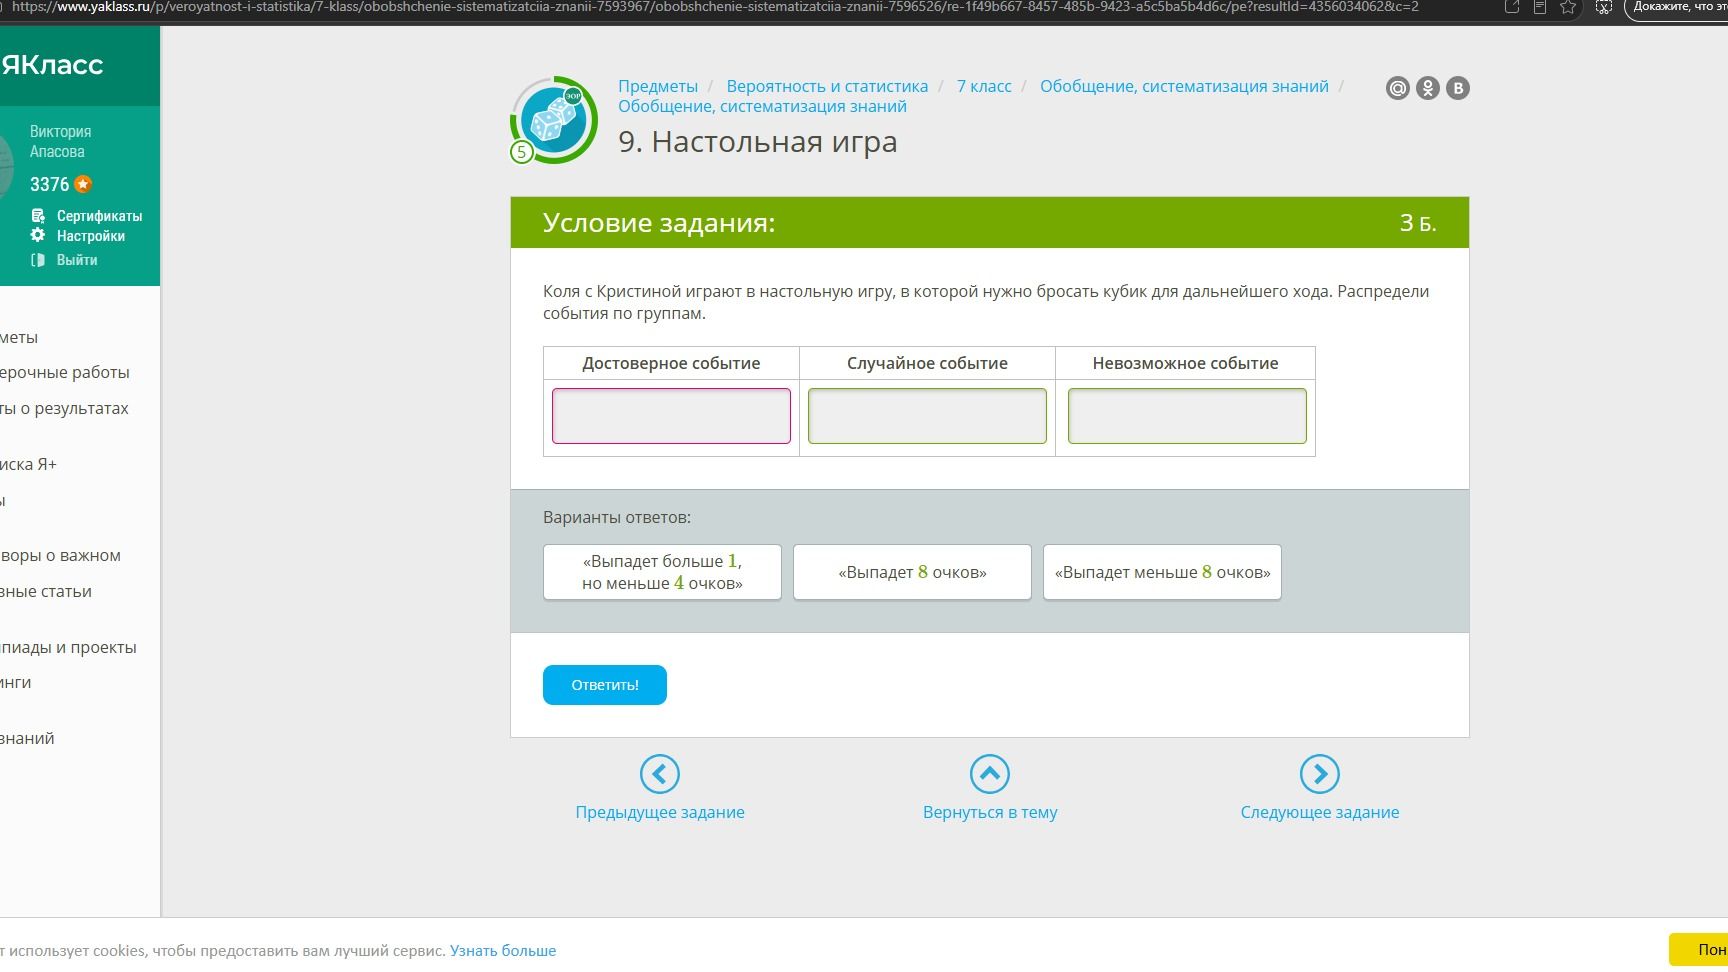
Task: Click the share page icon in address bar
Action: click(1512, 7)
